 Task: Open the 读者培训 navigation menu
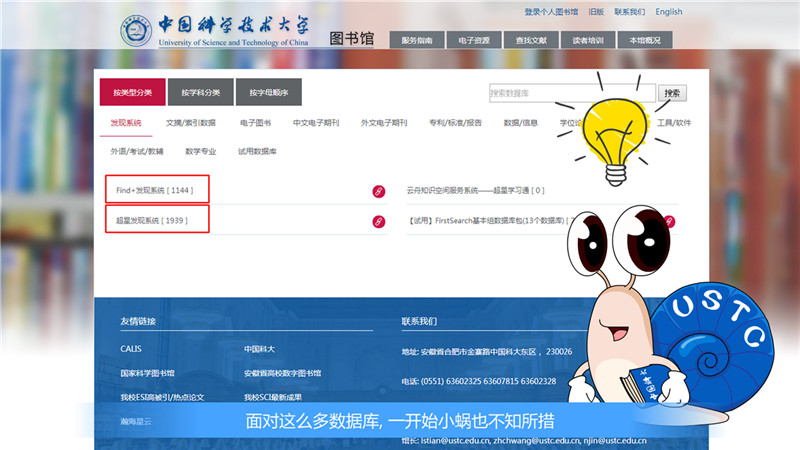[x=588, y=40]
